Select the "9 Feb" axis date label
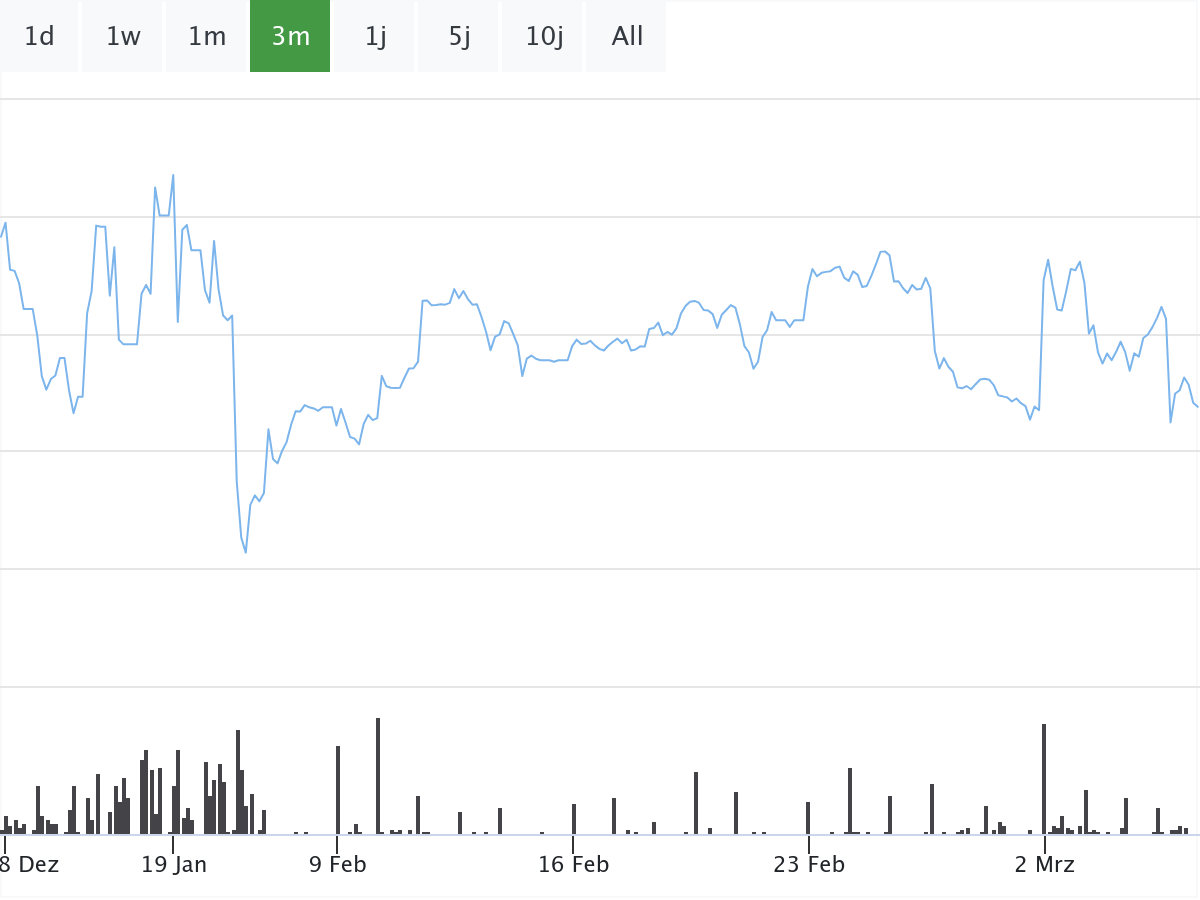Image resolution: width=1200 pixels, height=900 pixels. click(338, 865)
